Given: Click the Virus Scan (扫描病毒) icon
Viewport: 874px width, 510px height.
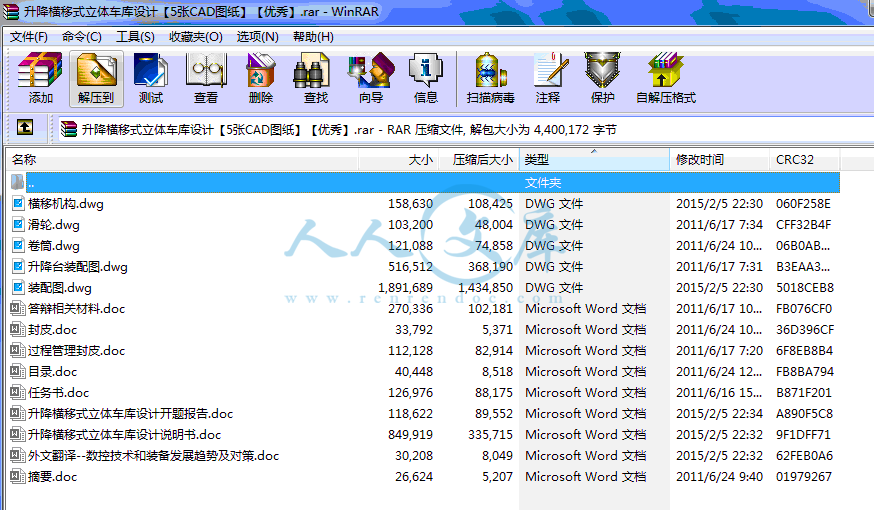Looking at the screenshot, I should click(491, 79).
